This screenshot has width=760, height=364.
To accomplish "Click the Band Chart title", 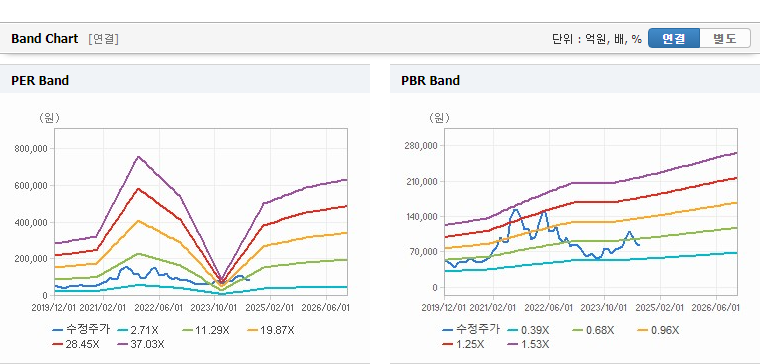I will click(45, 39).
